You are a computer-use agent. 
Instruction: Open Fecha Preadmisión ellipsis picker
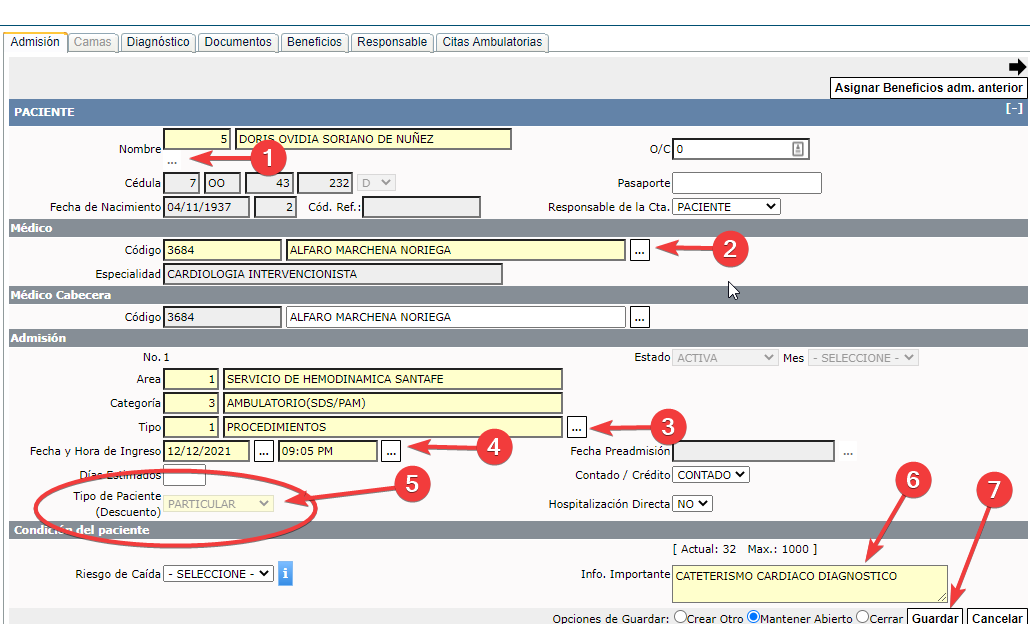pos(848,453)
